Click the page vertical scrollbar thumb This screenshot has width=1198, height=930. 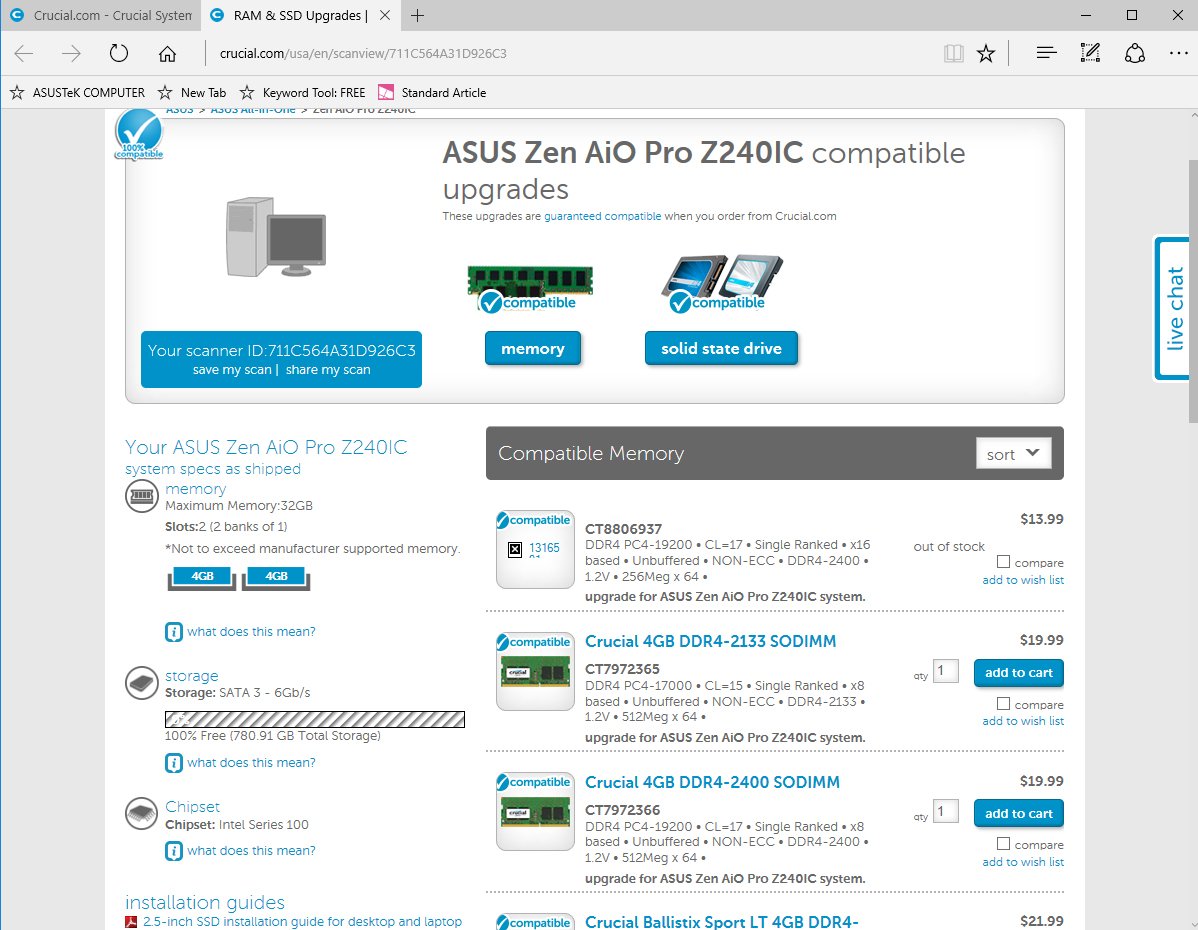[x=1193, y=291]
